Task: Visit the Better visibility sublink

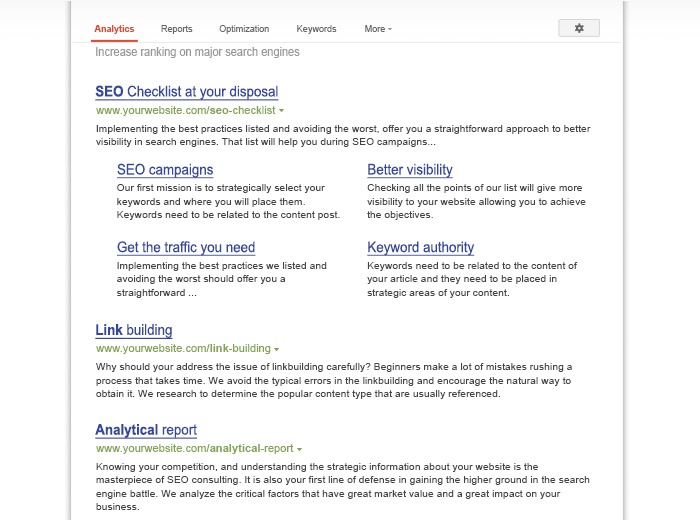Action: click(410, 170)
